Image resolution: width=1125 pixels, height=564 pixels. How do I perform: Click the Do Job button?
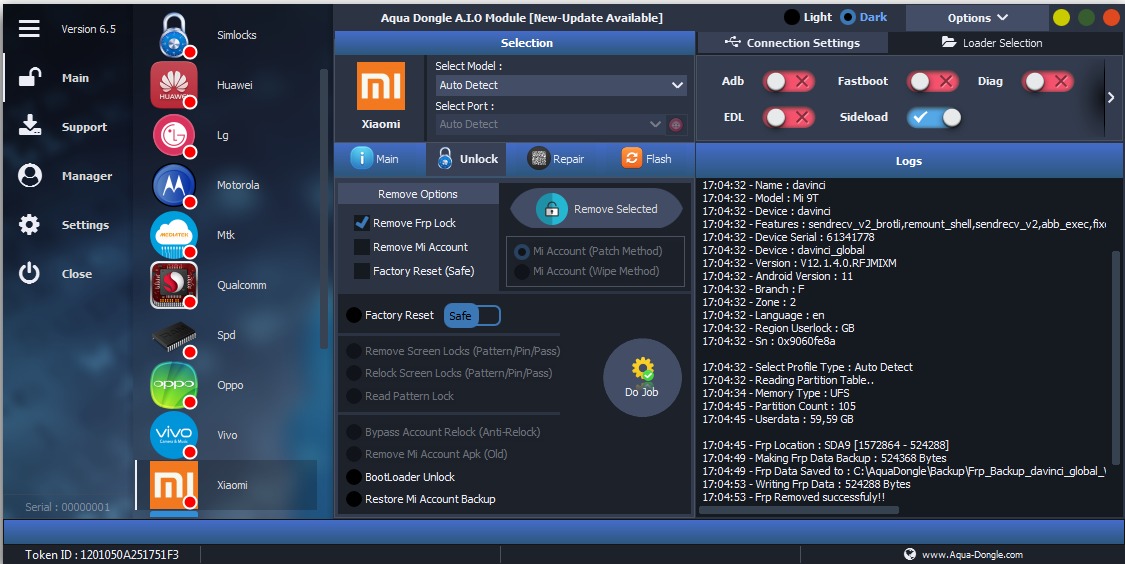[x=642, y=377]
